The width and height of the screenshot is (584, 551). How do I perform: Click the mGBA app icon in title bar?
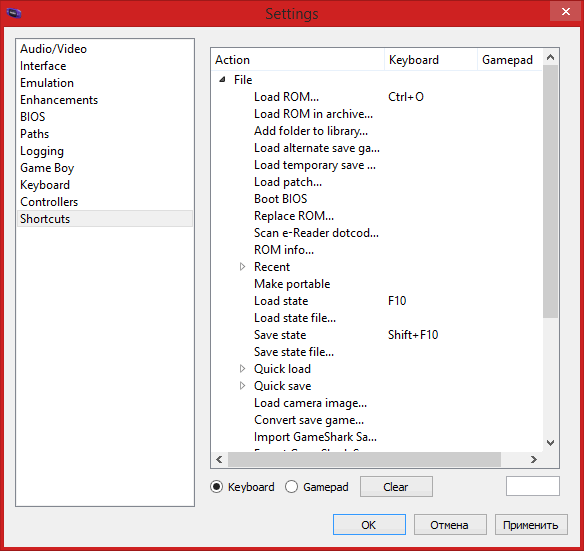(14, 13)
